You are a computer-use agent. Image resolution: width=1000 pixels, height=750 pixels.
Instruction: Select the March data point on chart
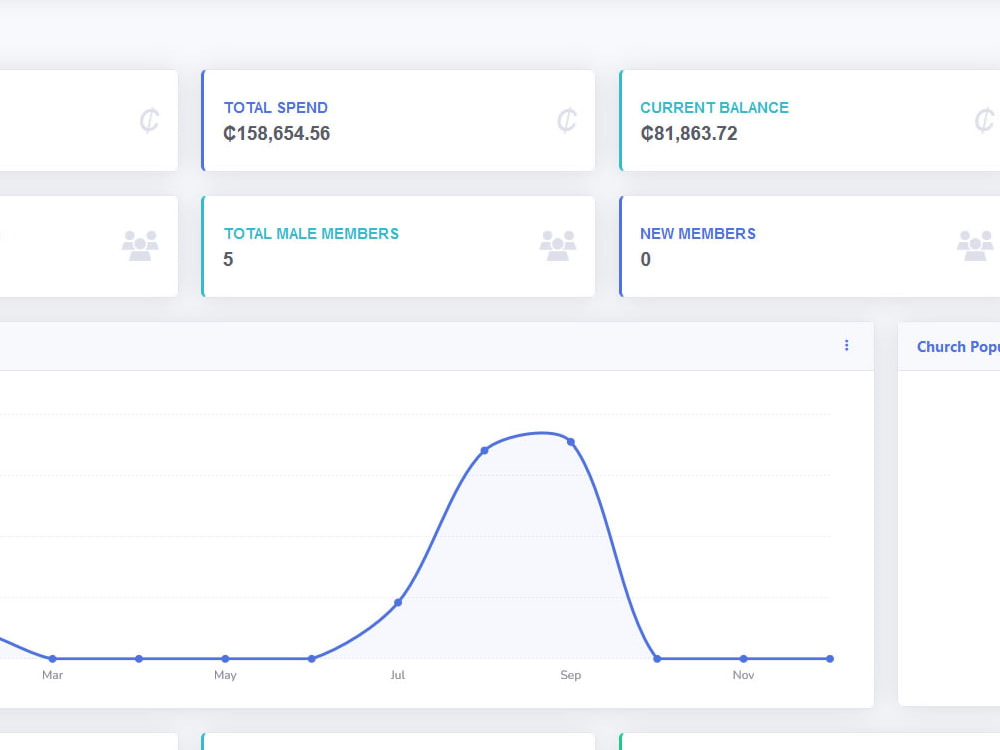(52, 659)
